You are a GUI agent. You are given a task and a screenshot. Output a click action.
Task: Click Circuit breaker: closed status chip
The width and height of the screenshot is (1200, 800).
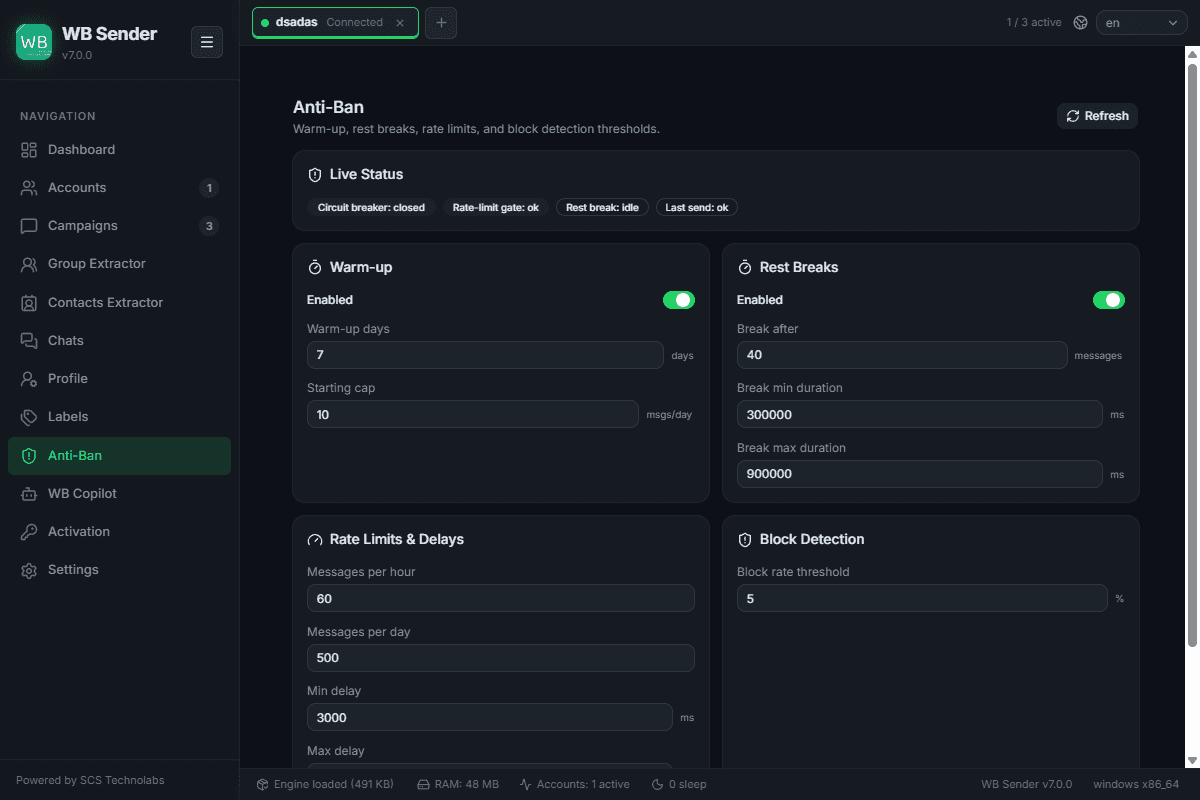pyautogui.click(x=371, y=208)
